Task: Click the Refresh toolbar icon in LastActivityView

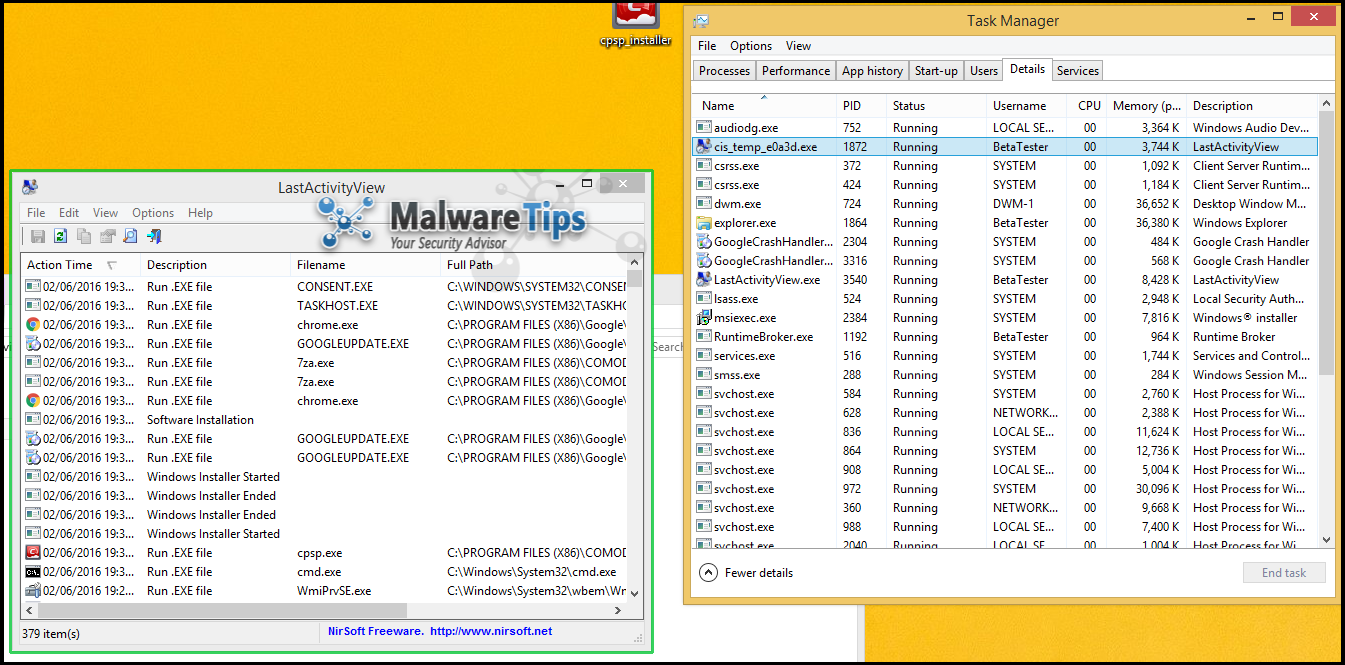Action: [61, 236]
